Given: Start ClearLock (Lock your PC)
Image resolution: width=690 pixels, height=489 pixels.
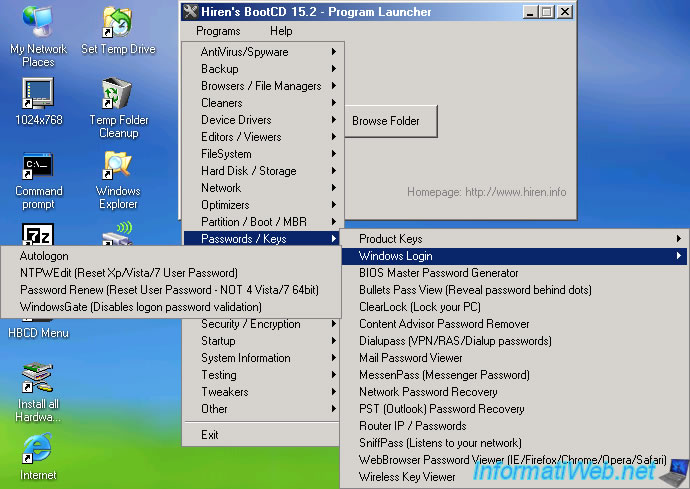Looking at the screenshot, I should point(514,307).
